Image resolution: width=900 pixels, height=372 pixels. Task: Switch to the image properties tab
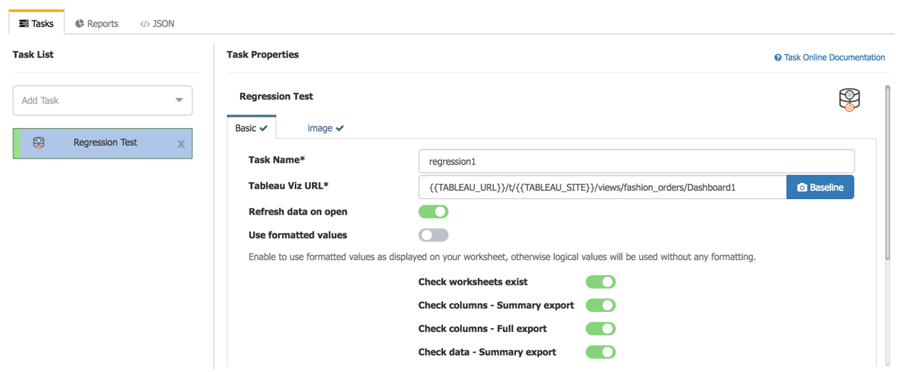(325, 128)
